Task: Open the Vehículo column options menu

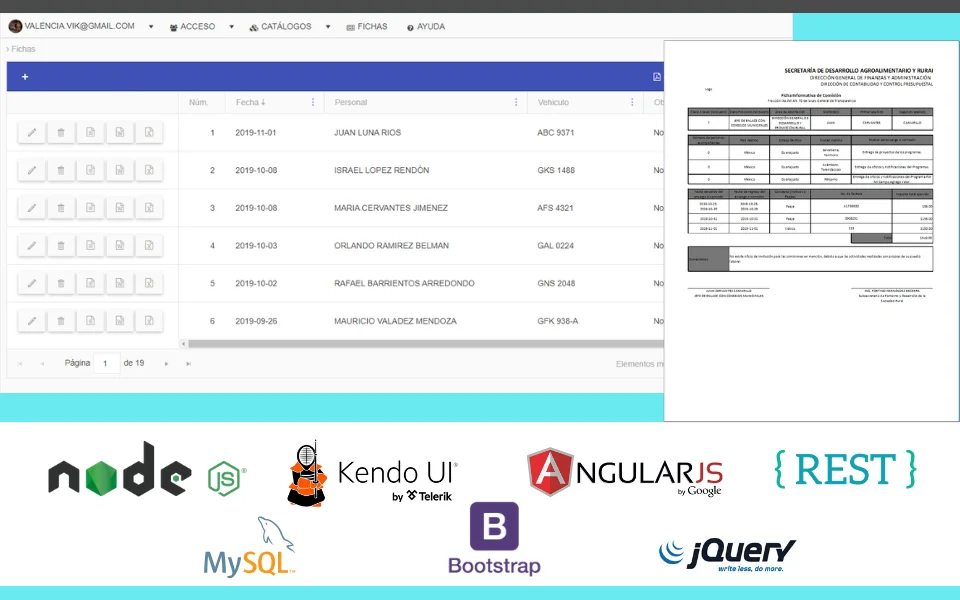Action: (x=632, y=102)
